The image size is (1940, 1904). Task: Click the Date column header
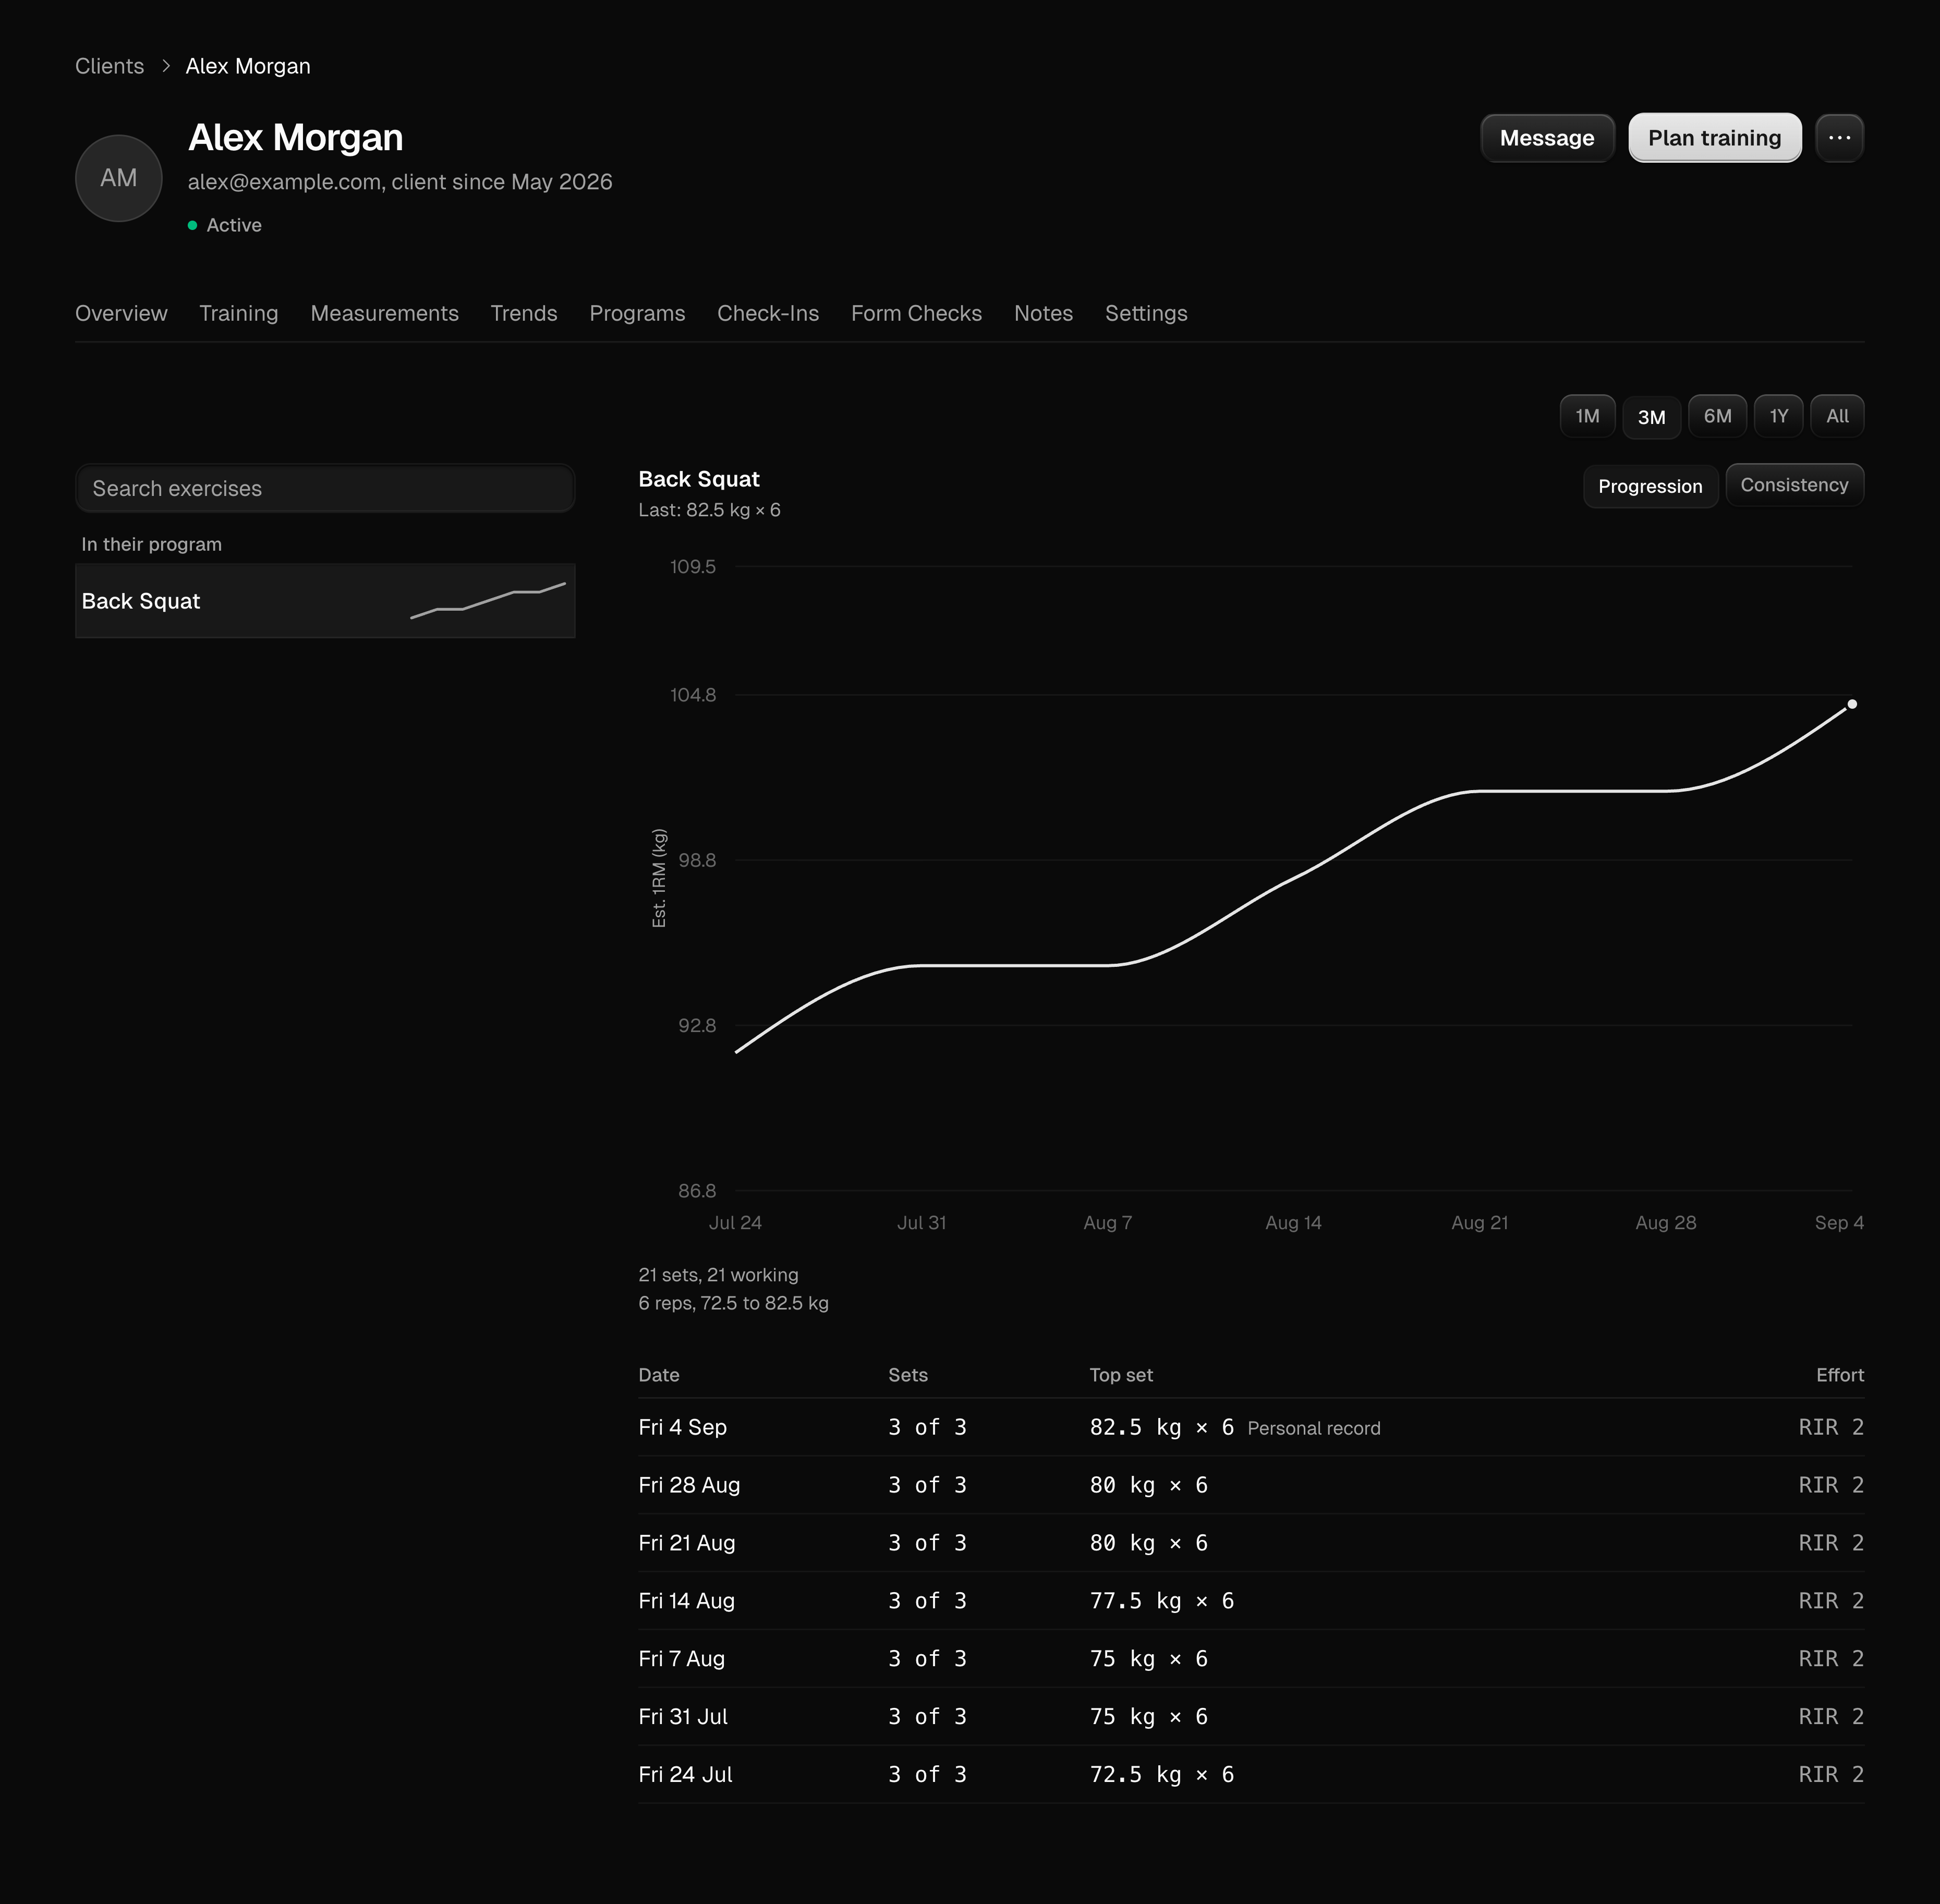659,1375
